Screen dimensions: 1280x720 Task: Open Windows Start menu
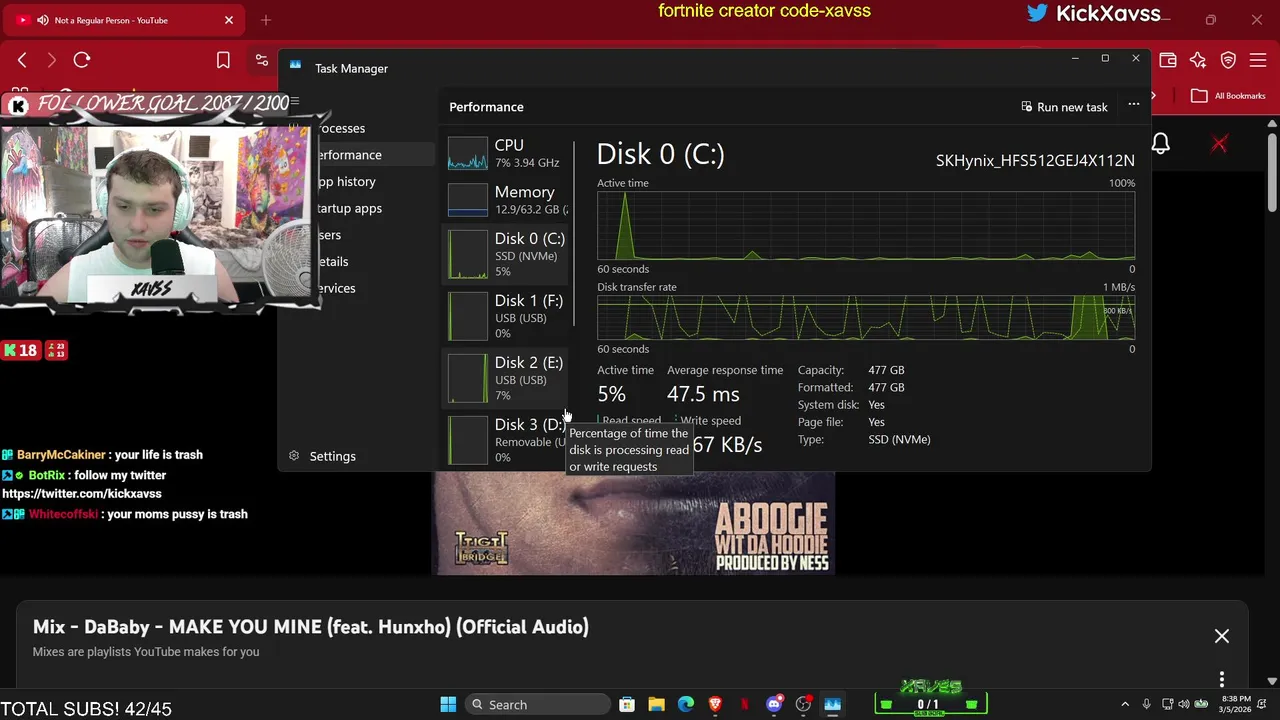tap(448, 704)
